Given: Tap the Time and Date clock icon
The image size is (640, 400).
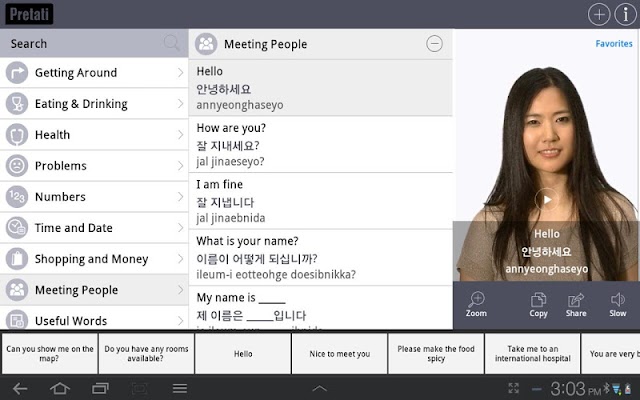Looking at the screenshot, I should [x=17, y=228].
